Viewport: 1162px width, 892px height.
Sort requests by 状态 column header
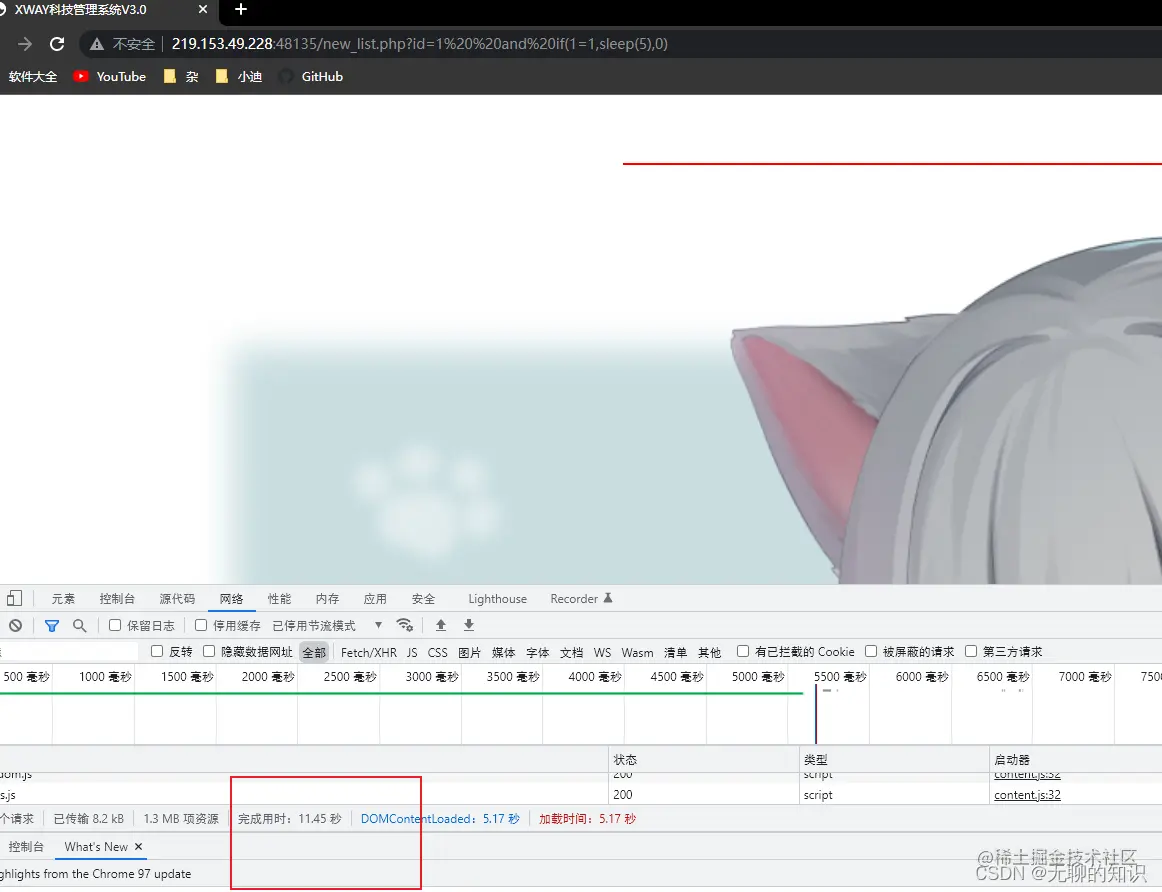(x=703, y=759)
